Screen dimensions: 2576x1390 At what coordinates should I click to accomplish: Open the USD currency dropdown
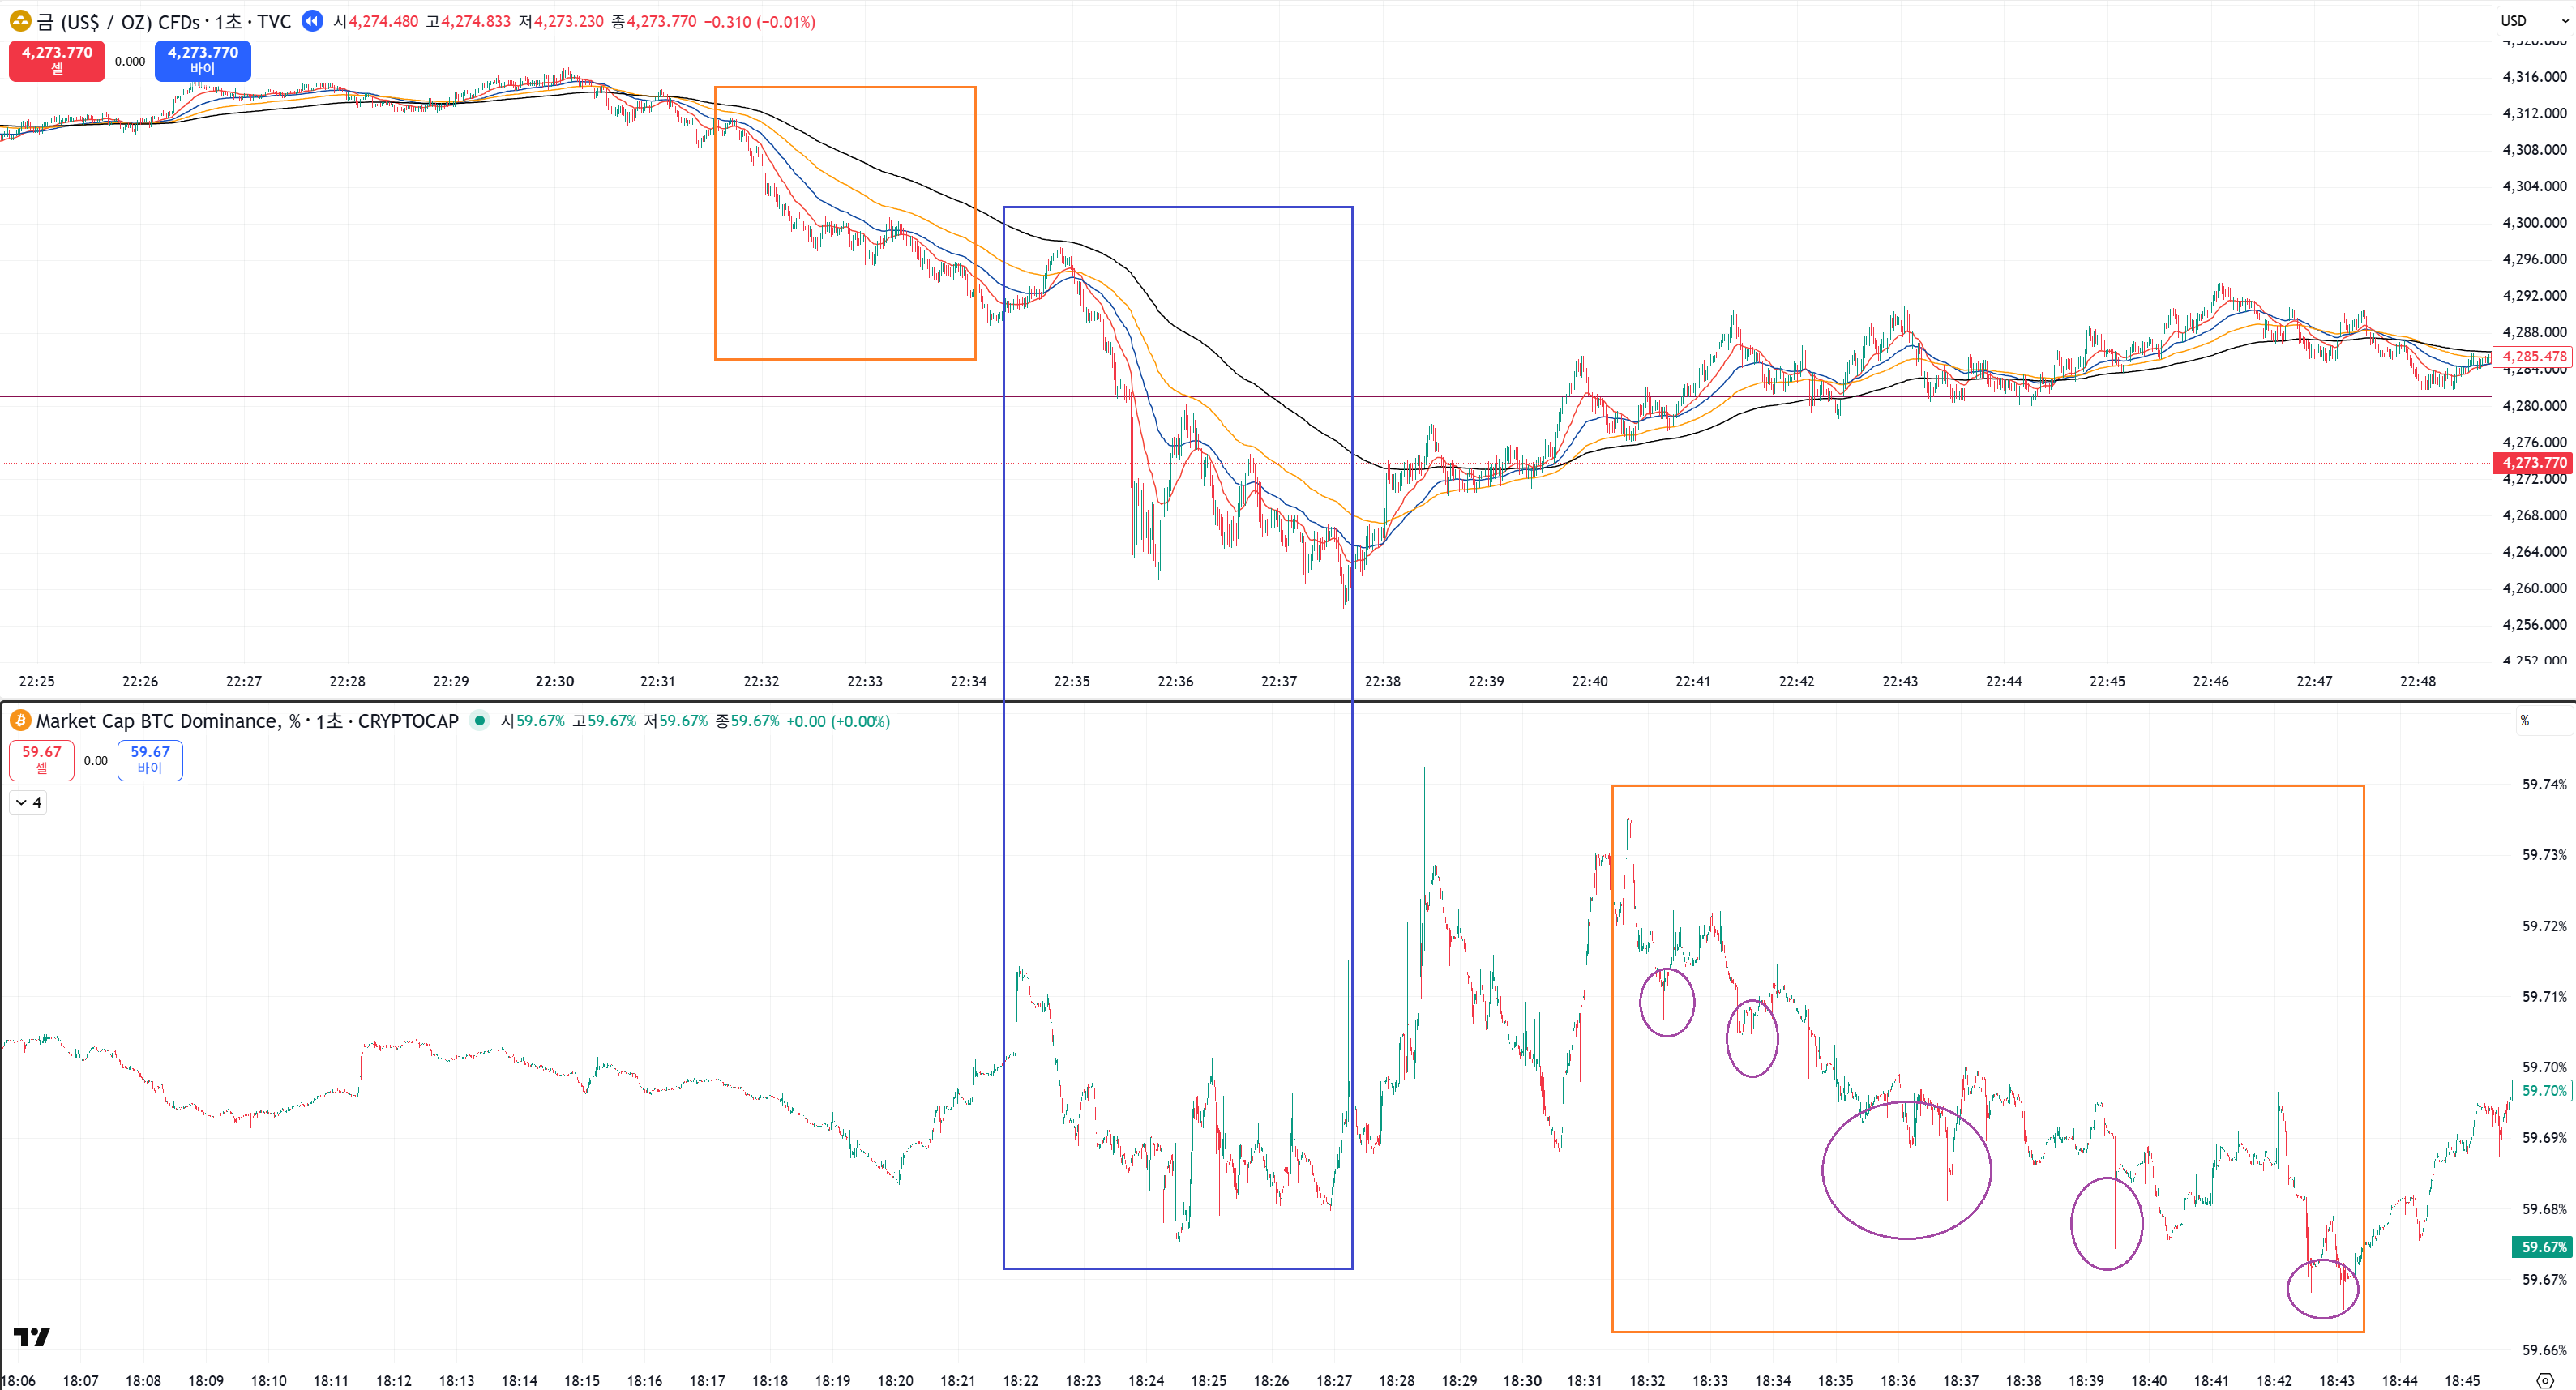2533,21
